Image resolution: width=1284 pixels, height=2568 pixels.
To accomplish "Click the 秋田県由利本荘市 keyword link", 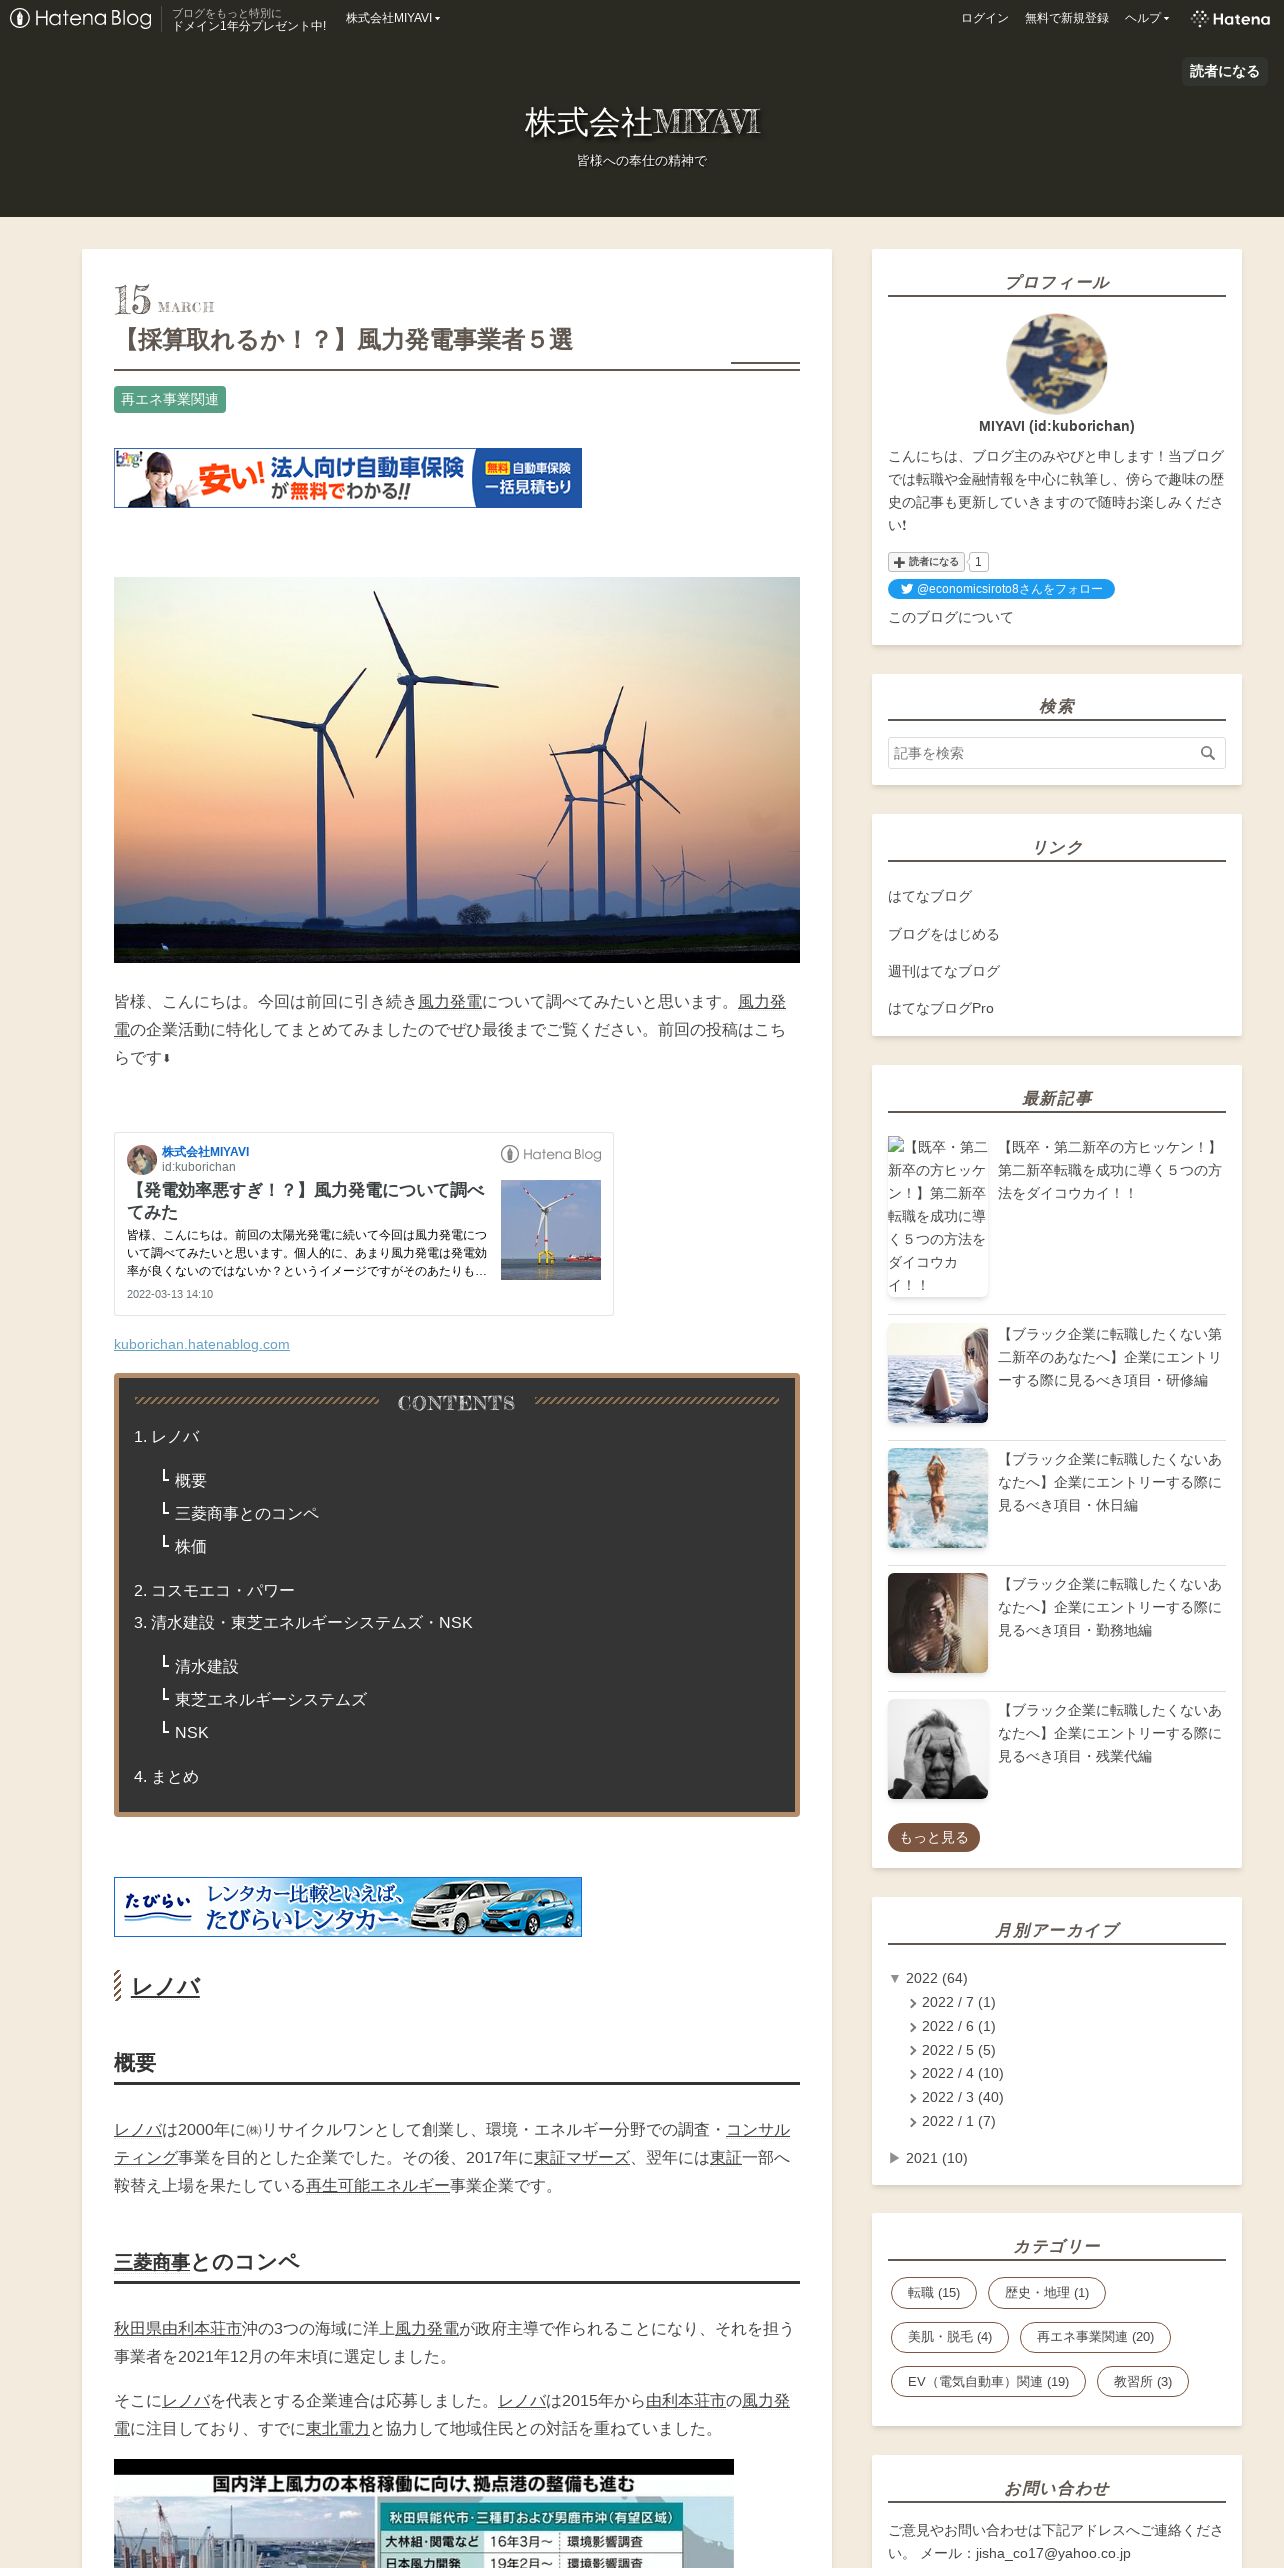I will pyautogui.click(x=178, y=2329).
